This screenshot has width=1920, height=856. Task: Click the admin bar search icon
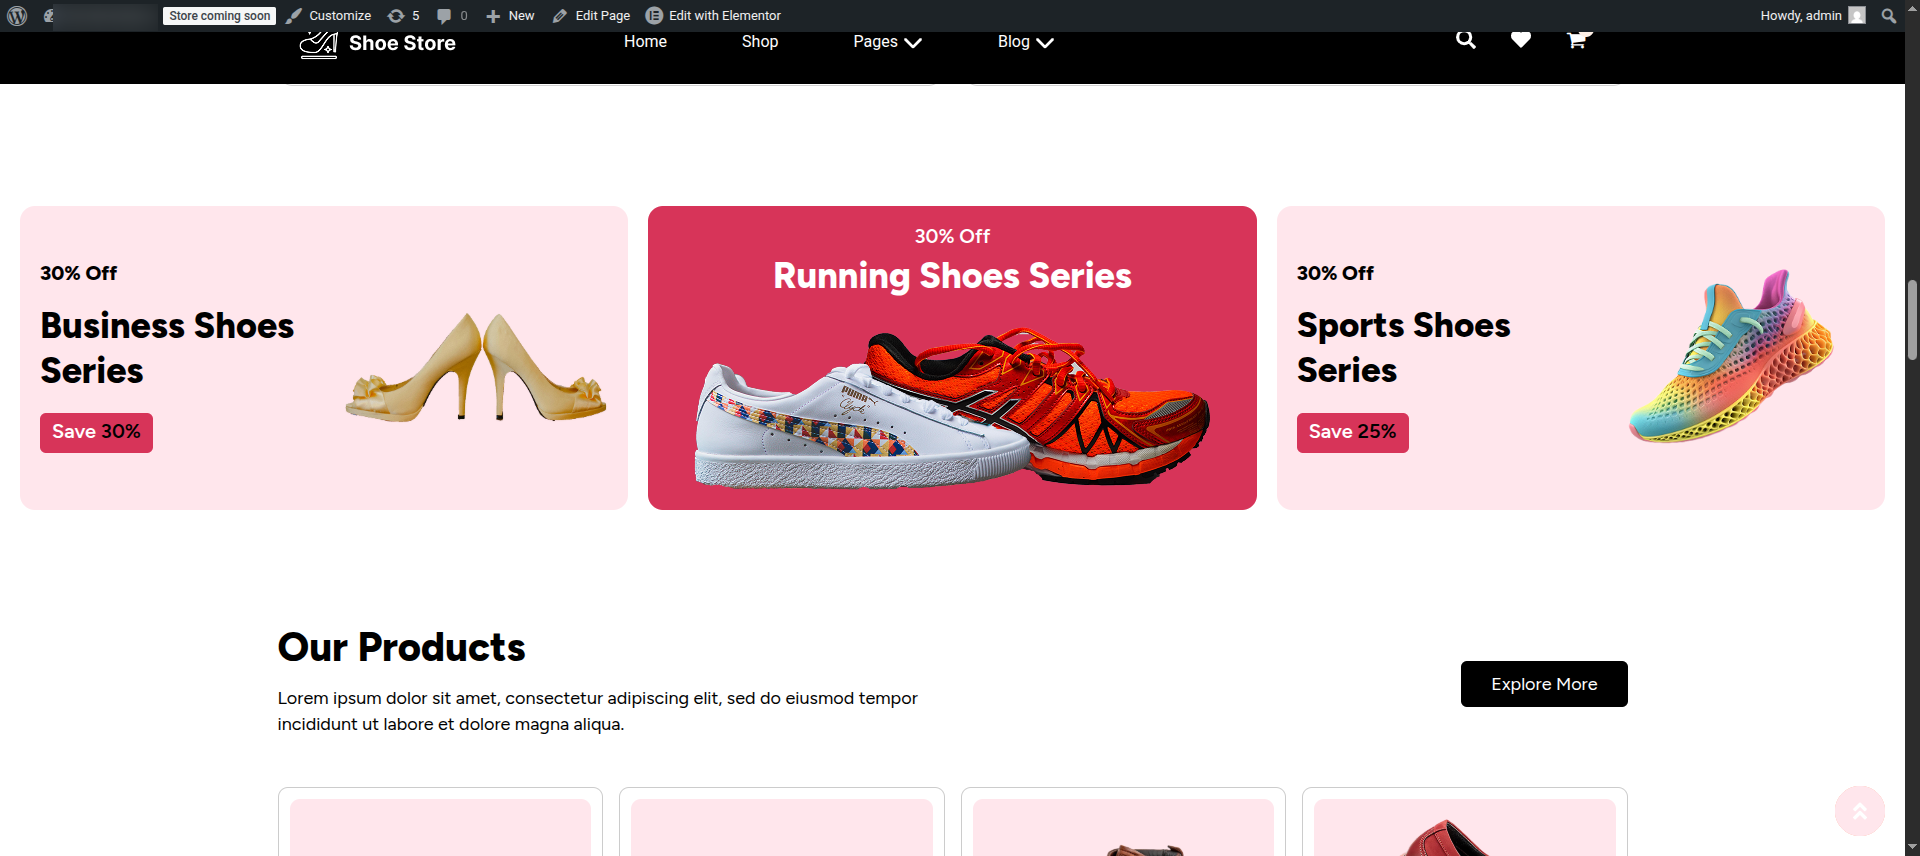[x=1888, y=16]
